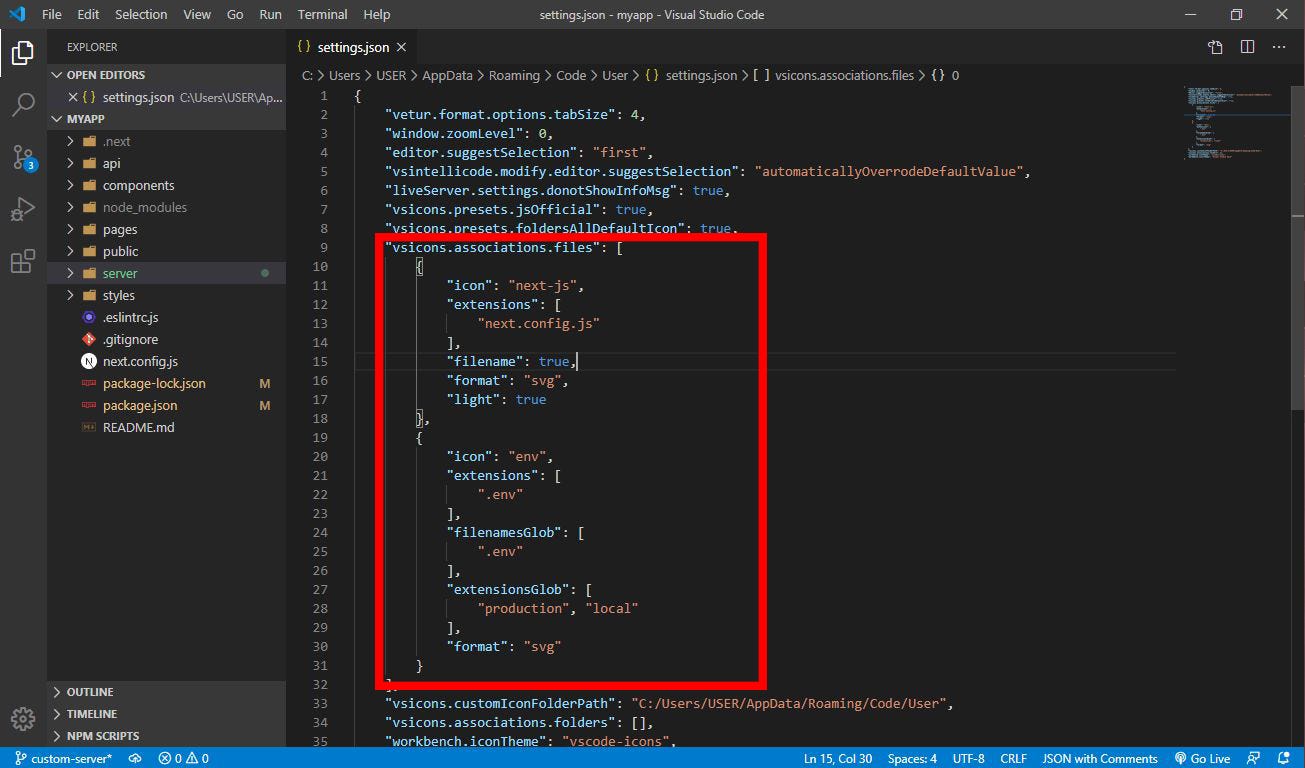Image resolution: width=1305 pixels, height=768 pixels.
Task: Open the Extensions view
Action: 22,260
